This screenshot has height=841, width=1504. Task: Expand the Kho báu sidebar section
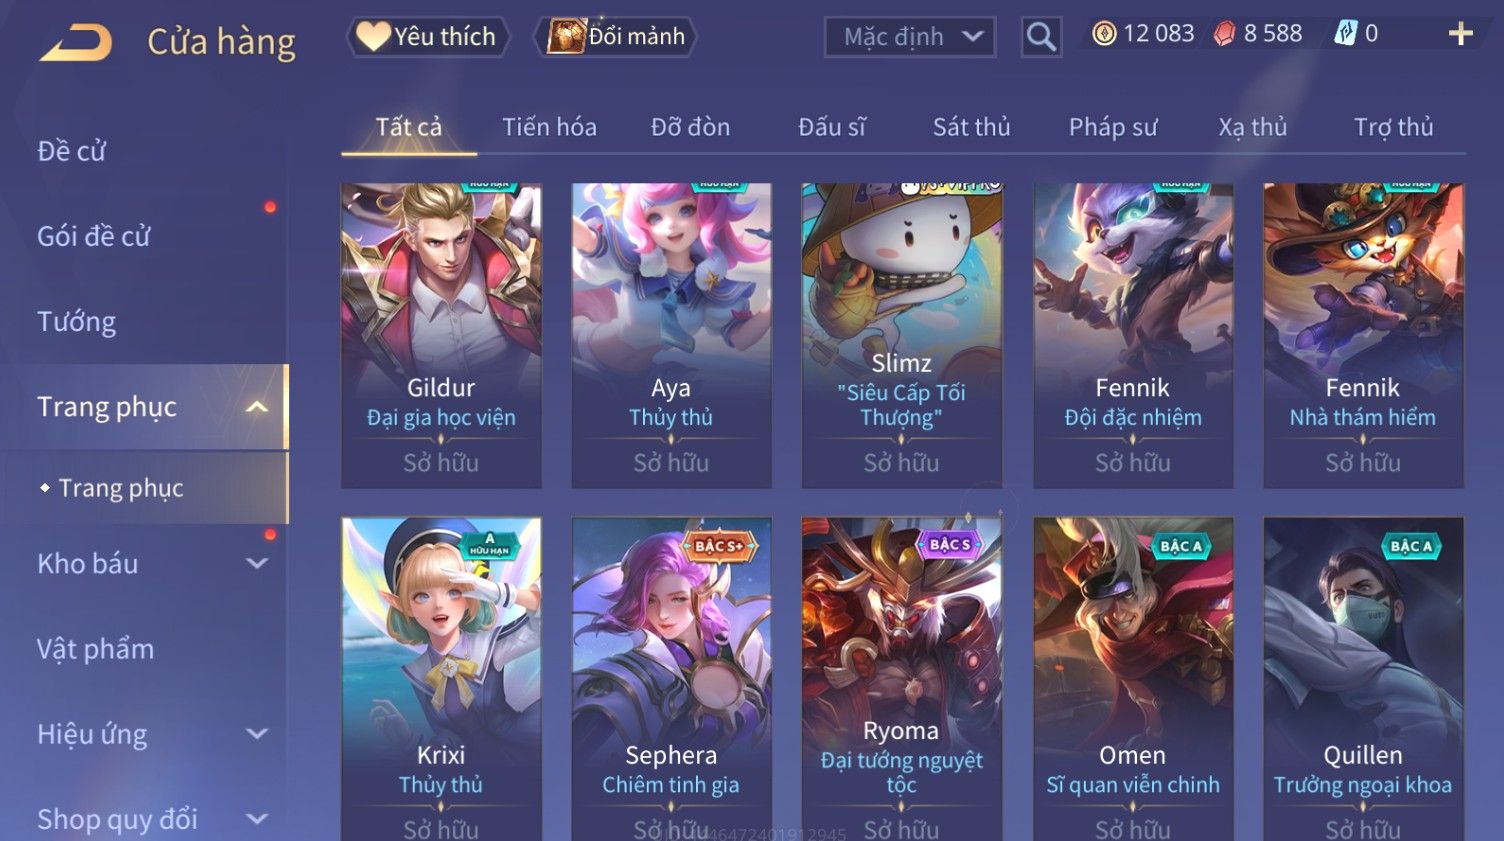click(257, 563)
